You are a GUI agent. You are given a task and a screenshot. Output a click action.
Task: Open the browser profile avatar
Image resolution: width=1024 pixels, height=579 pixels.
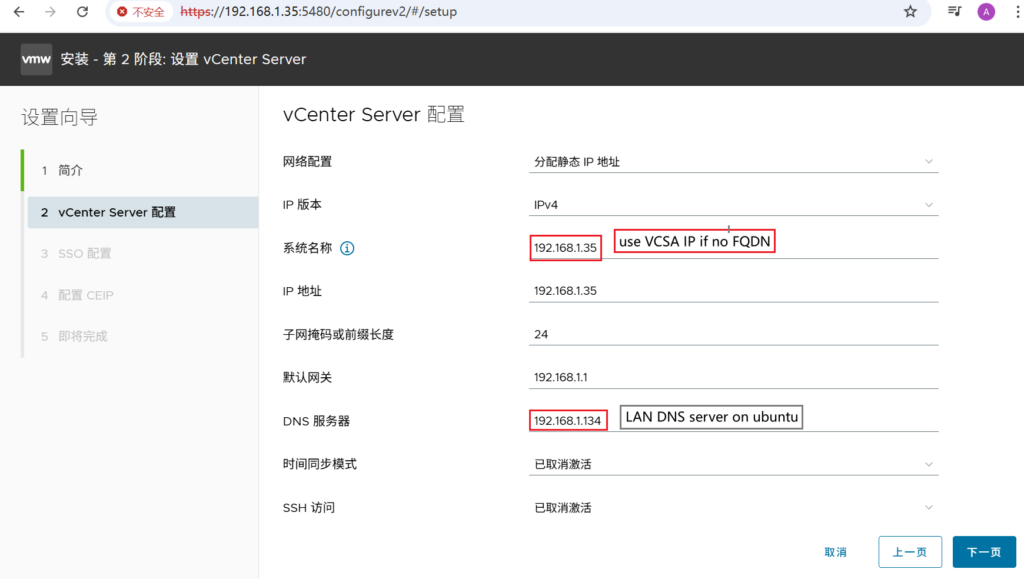[986, 12]
